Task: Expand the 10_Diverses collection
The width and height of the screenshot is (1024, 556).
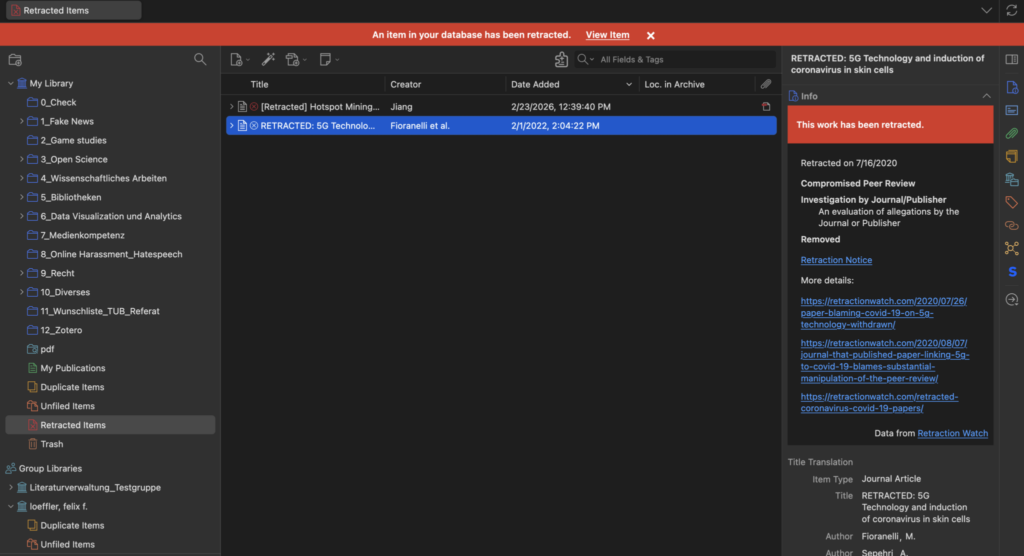Action: point(22,292)
